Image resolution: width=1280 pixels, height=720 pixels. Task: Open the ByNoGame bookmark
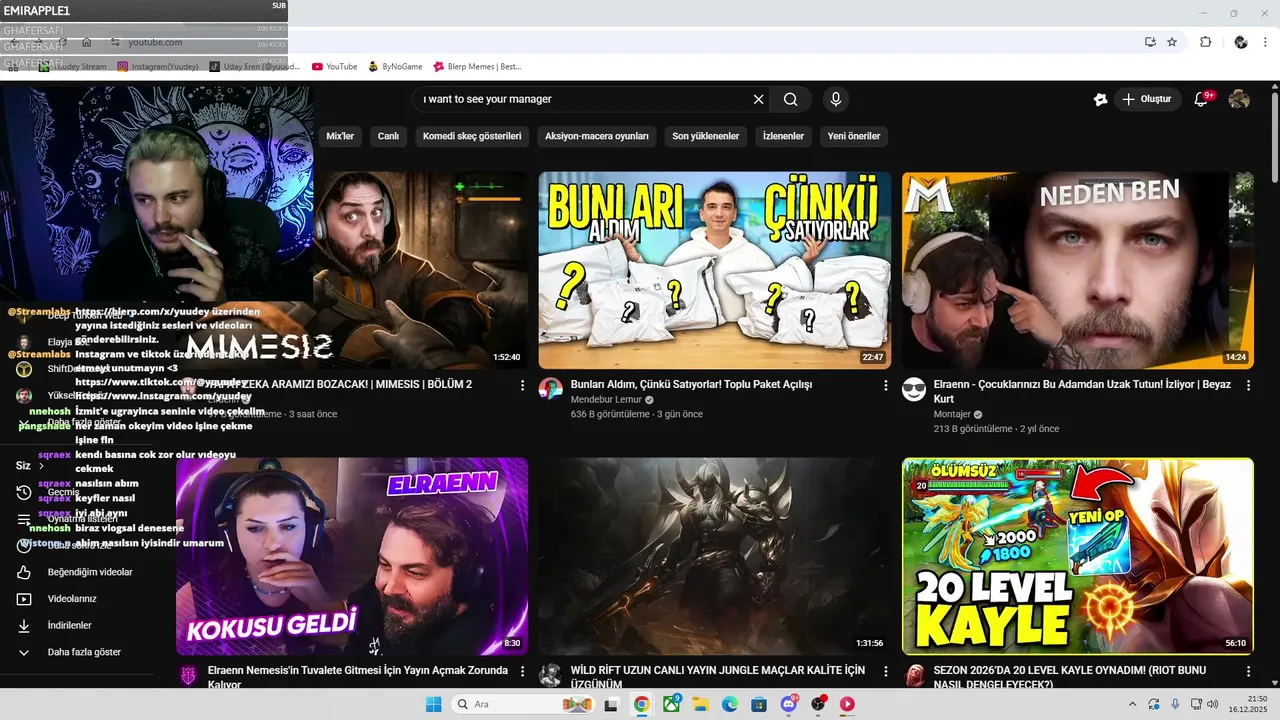tap(395, 67)
